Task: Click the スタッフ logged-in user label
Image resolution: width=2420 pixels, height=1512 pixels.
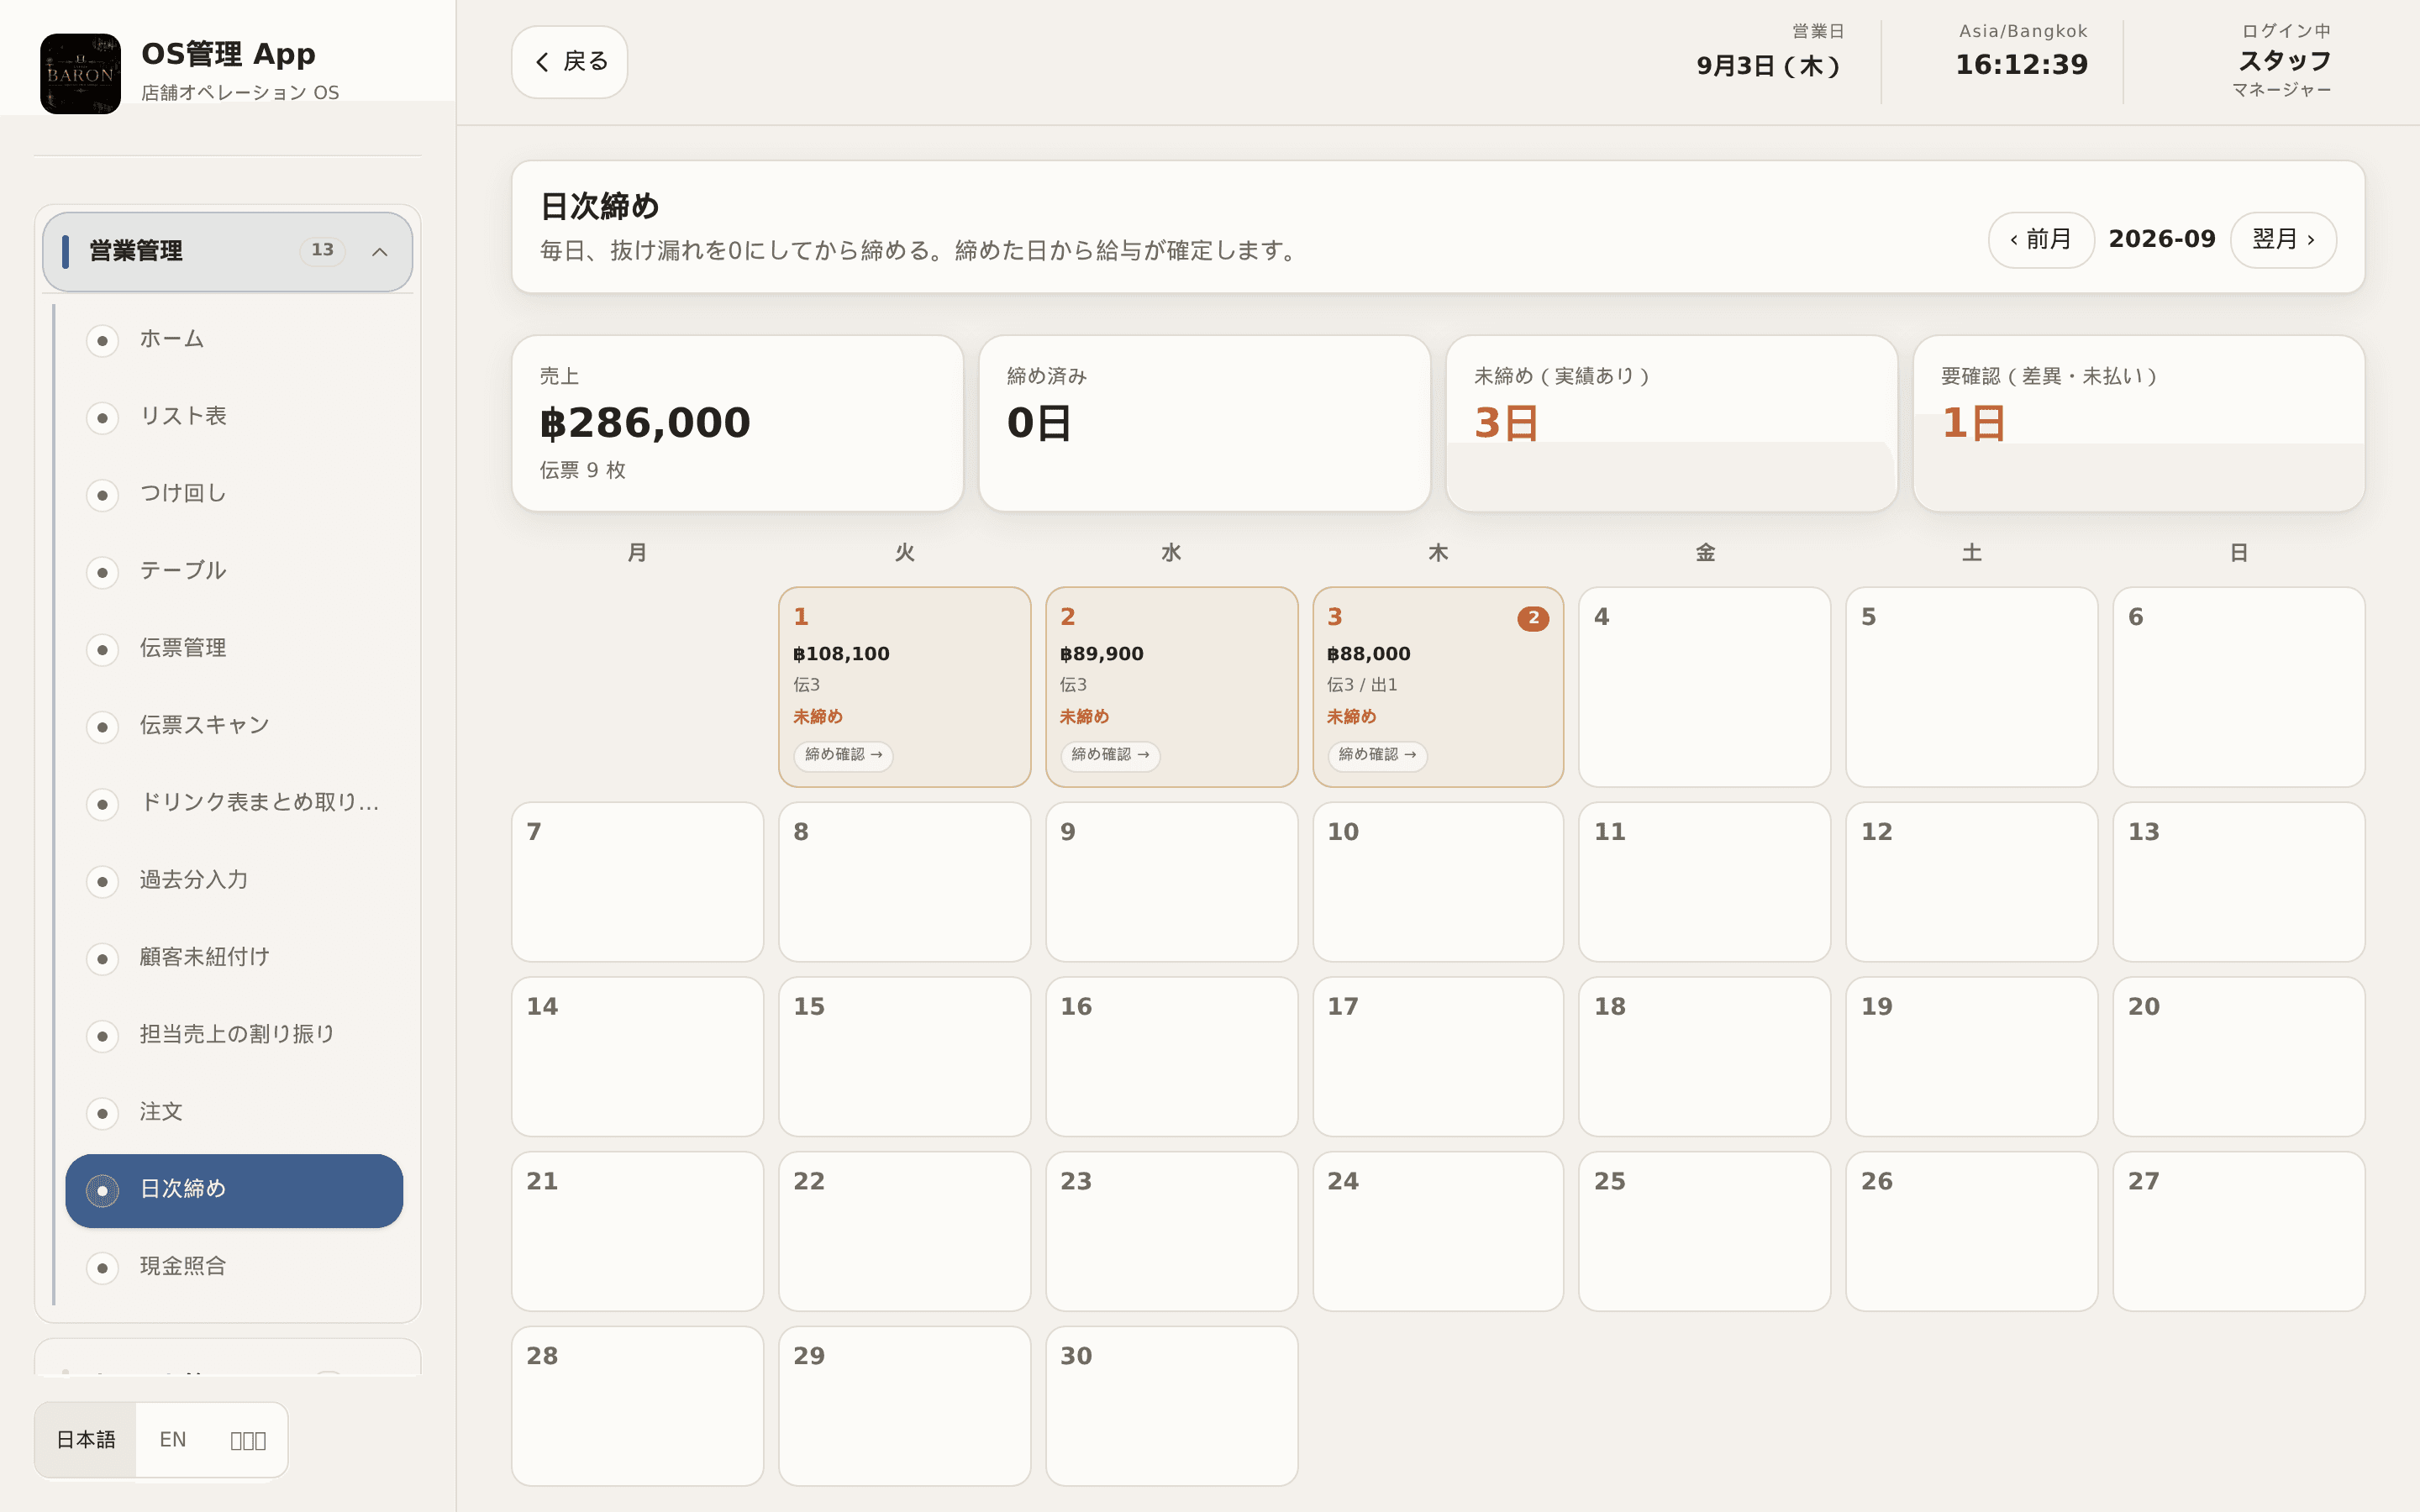Action: click(2285, 62)
